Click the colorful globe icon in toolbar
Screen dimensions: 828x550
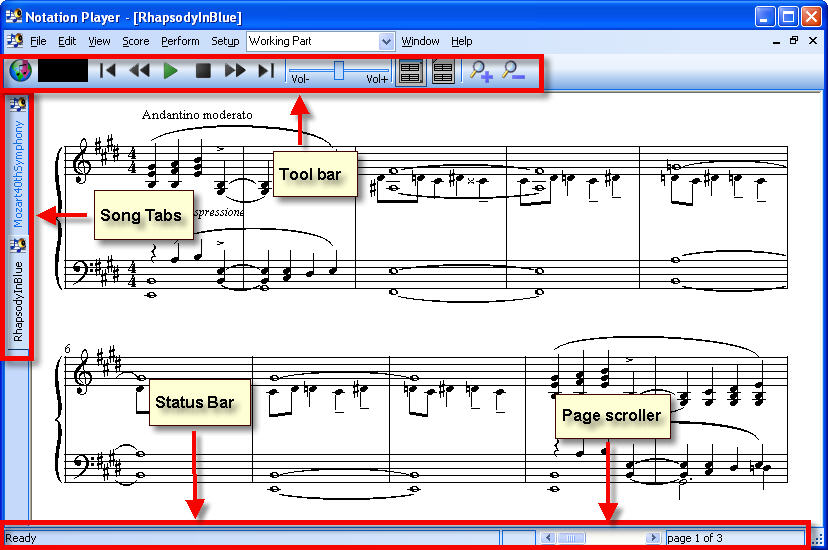(20, 71)
